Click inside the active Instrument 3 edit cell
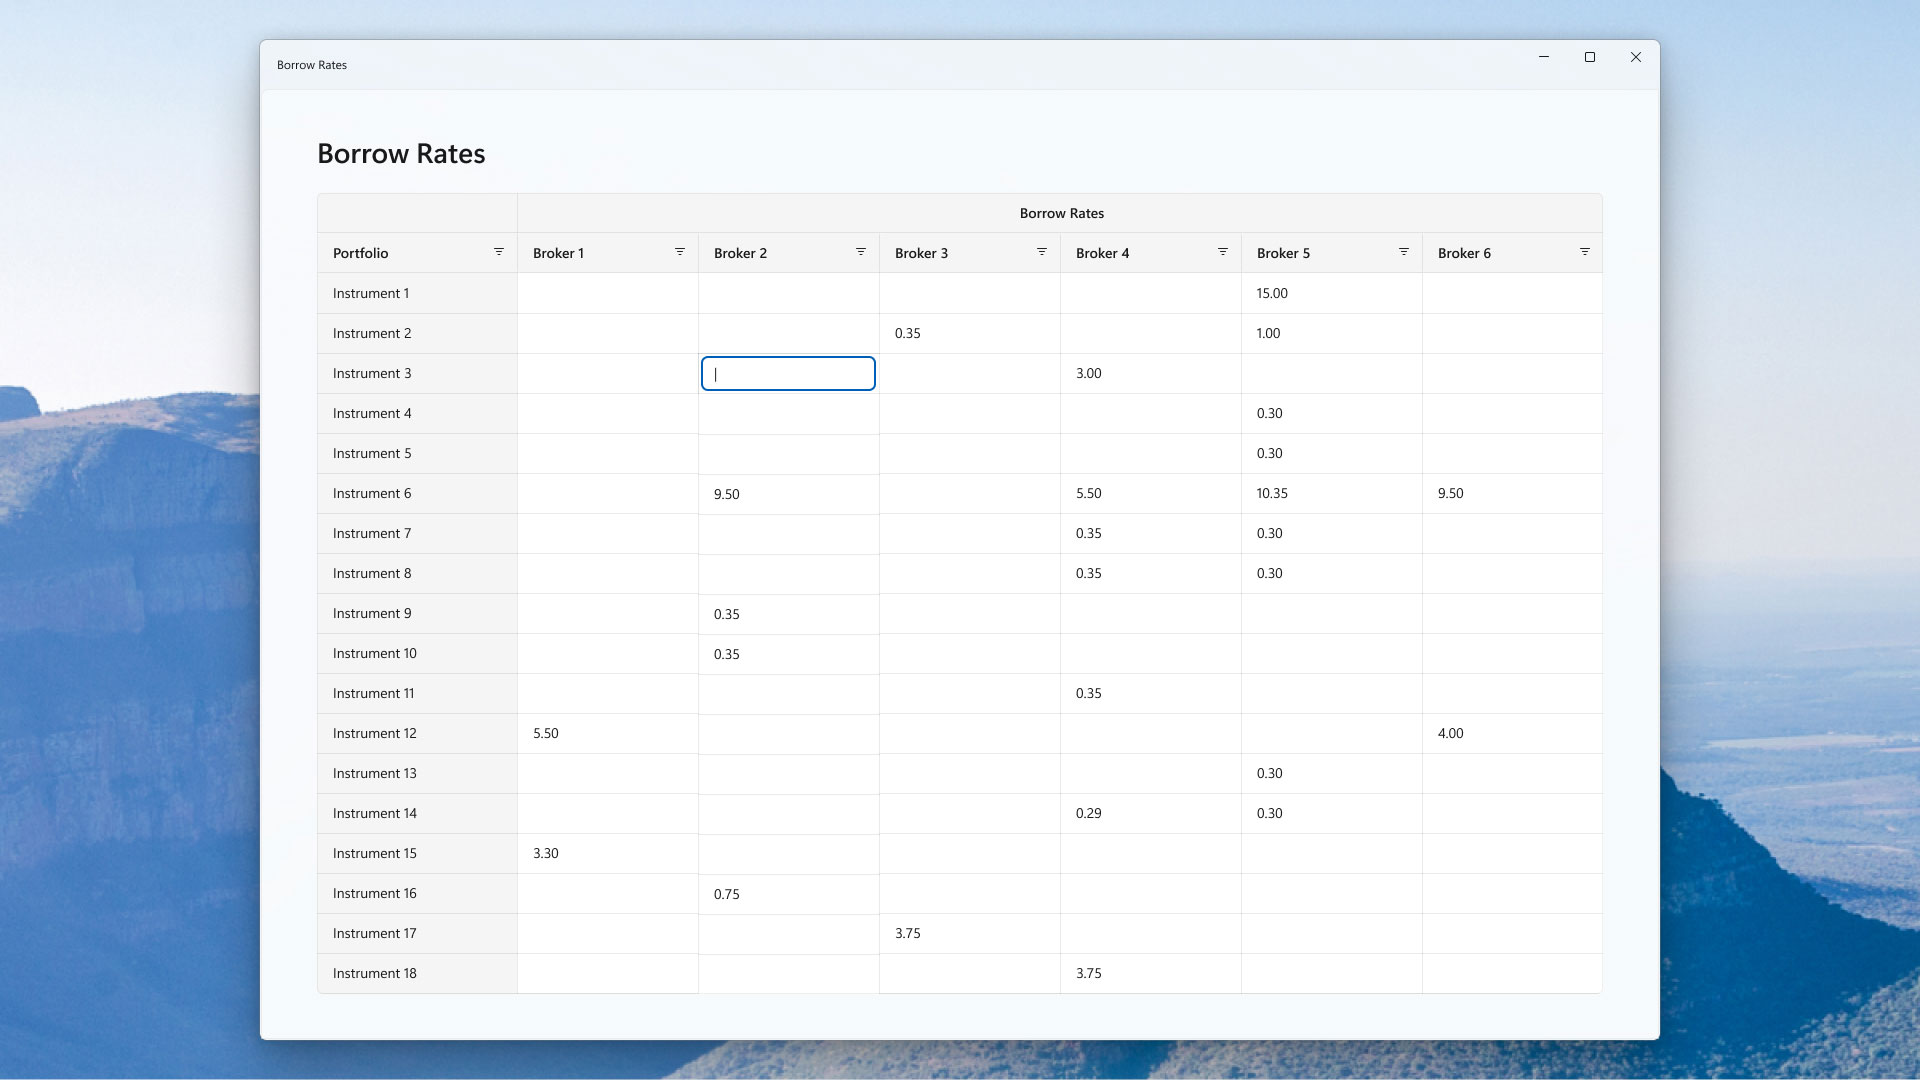 [788, 373]
